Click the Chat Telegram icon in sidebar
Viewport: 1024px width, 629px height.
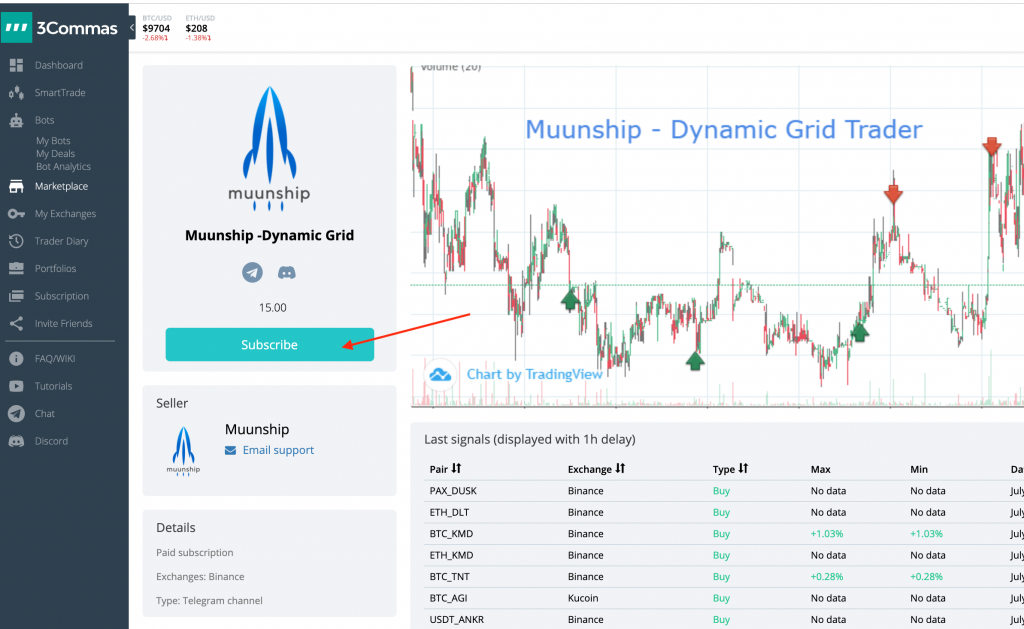point(16,413)
